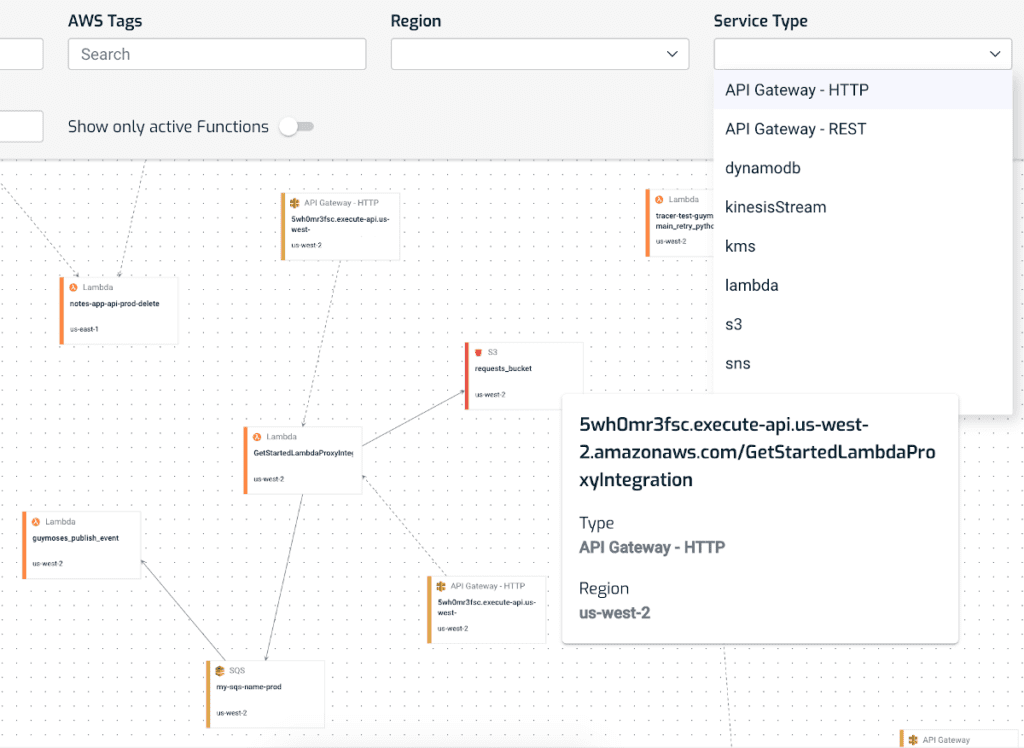This screenshot has width=1024, height=748.
Task: Click the API Gateway icon on the top HTTP node
Action: pos(296,201)
